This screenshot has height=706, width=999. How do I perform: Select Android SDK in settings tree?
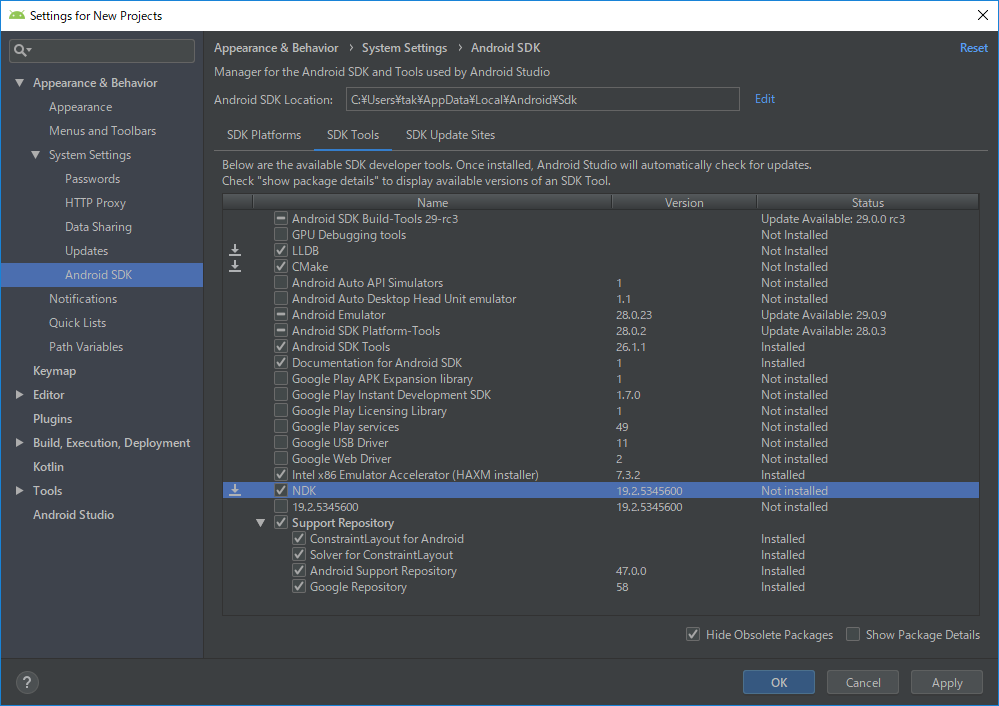(102, 275)
